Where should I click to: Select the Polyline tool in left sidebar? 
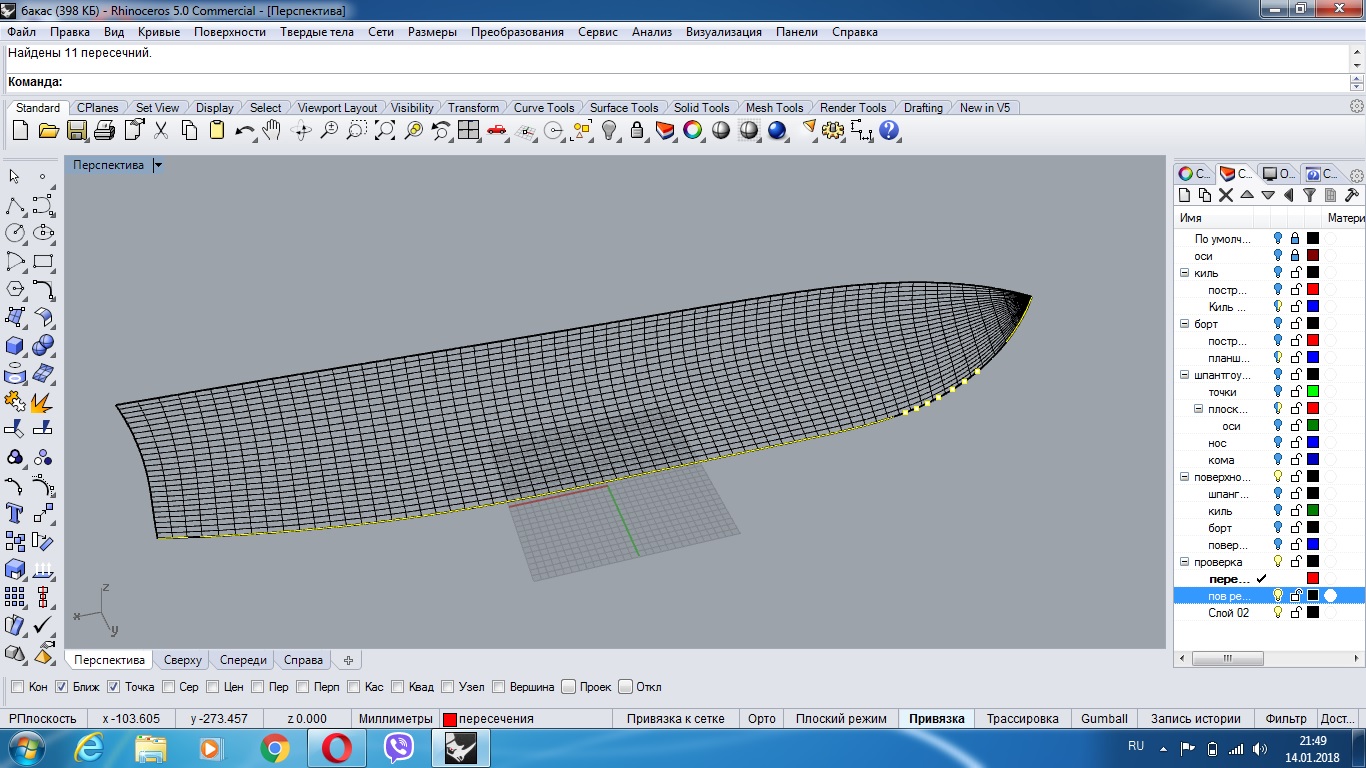tap(15, 205)
